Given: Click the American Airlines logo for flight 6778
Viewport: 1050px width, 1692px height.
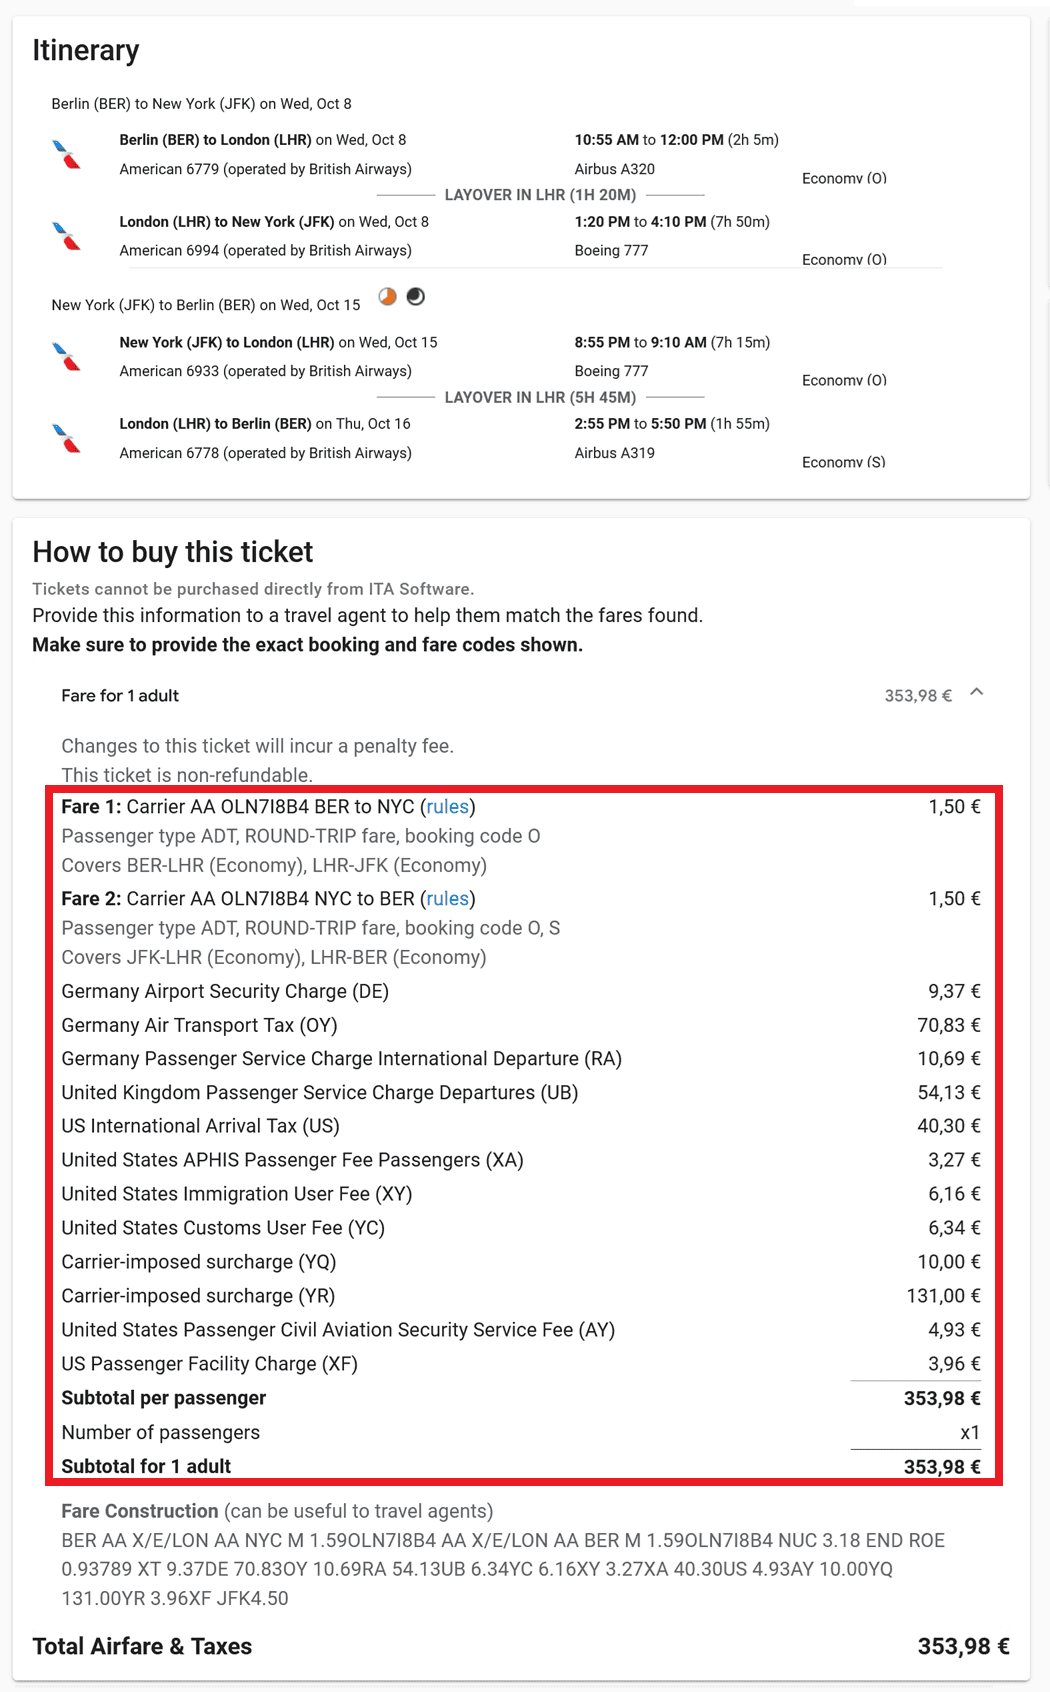Looking at the screenshot, I should tap(66, 438).
